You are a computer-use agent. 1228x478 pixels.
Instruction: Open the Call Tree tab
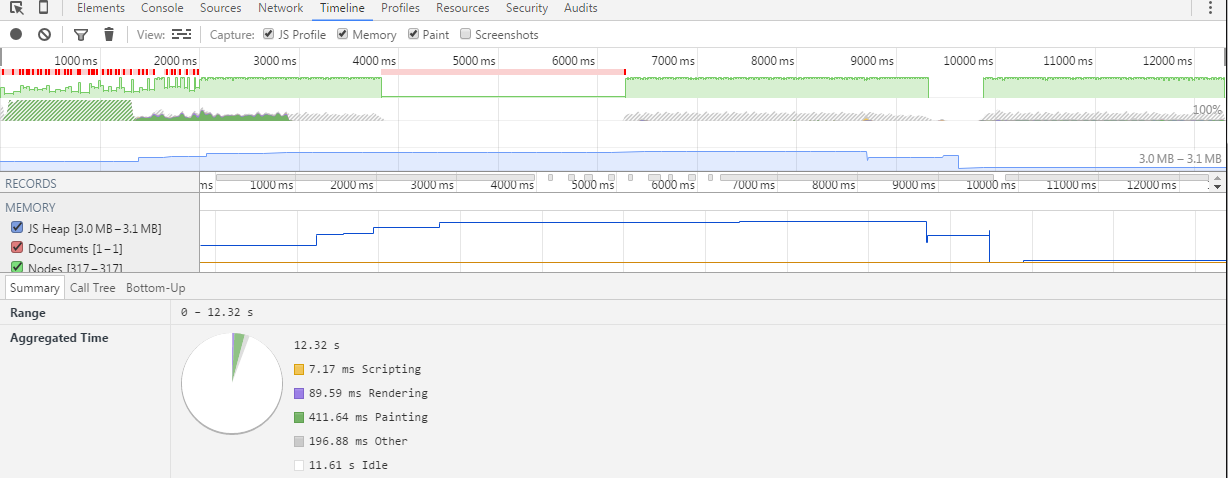pyautogui.click(x=92, y=288)
